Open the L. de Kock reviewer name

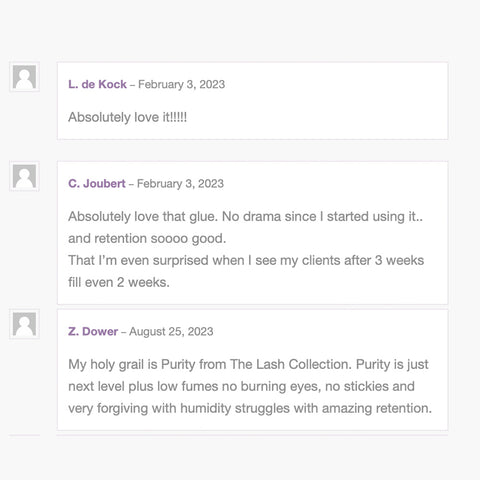point(97,84)
